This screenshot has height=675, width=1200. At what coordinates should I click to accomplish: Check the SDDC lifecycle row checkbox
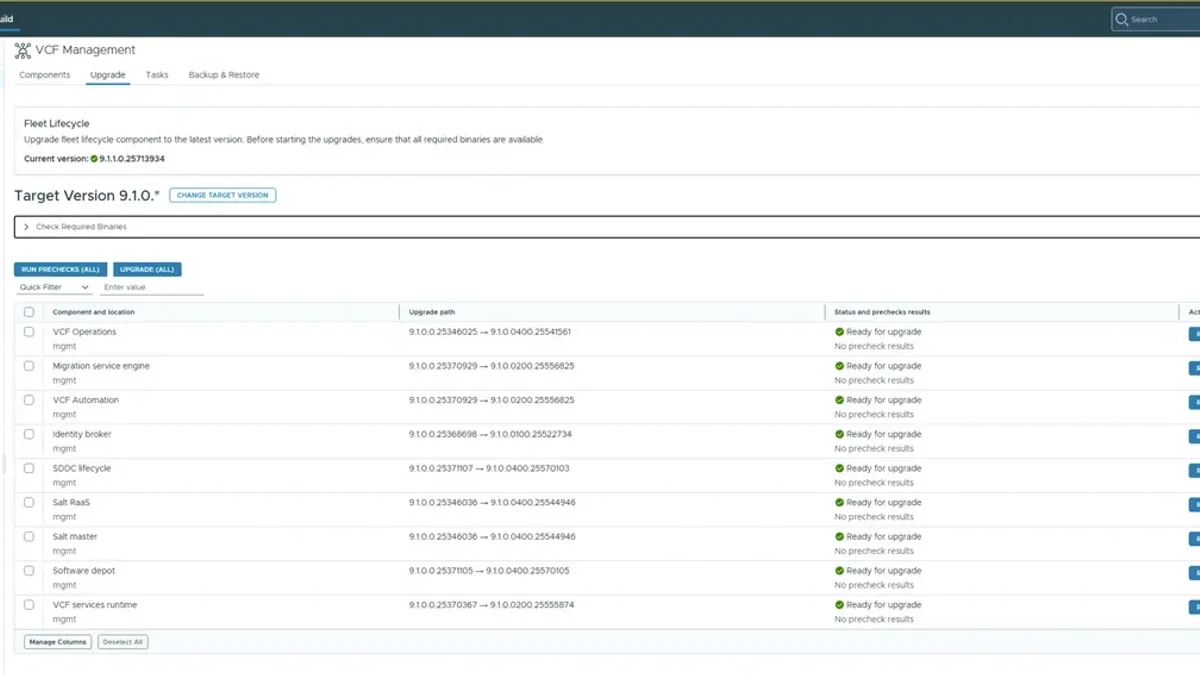pyautogui.click(x=29, y=468)
